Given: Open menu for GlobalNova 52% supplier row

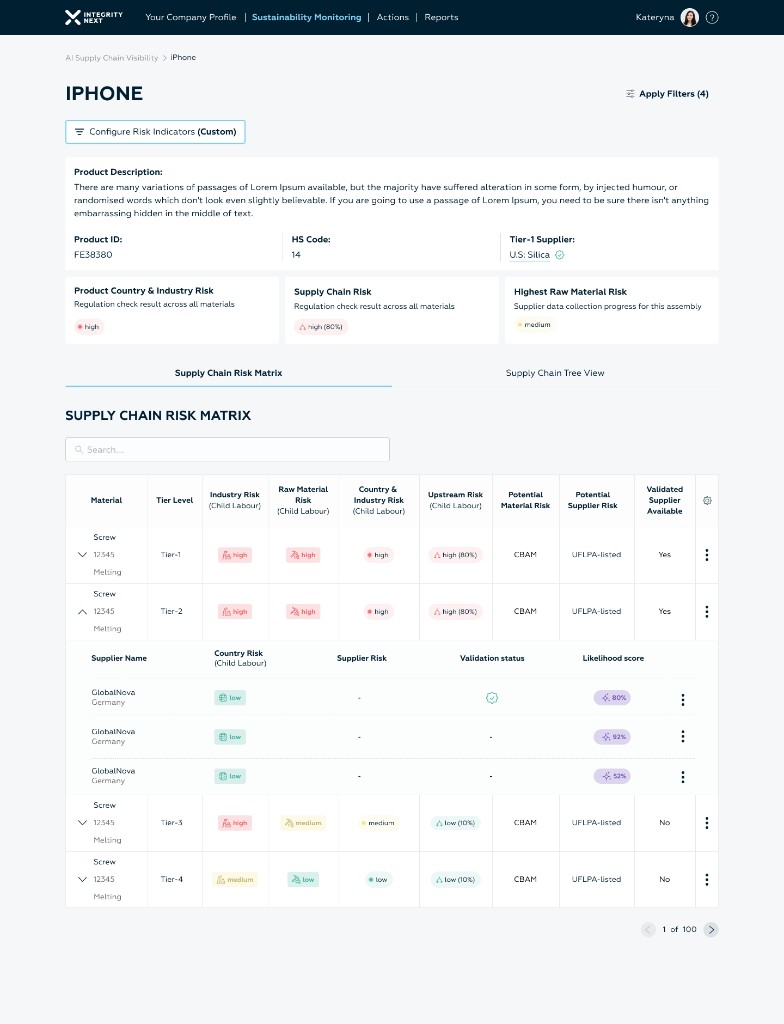Looking at the screenshot, I should coord(683,776).
